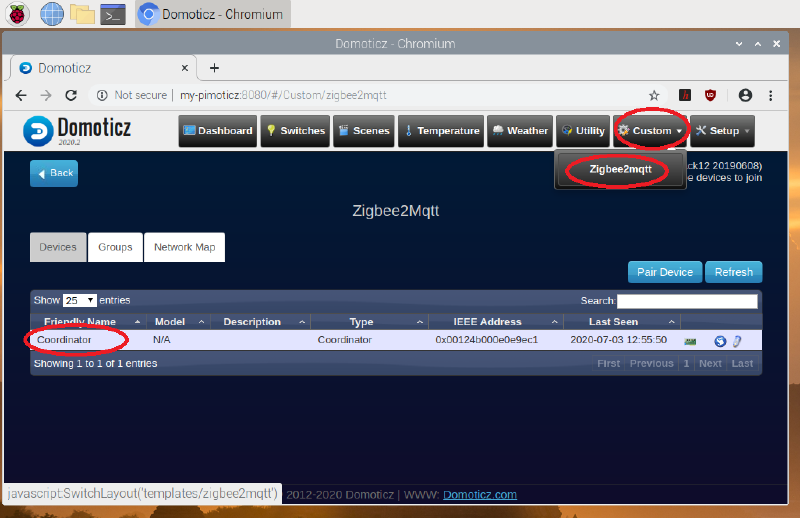
Task: Click the browser forward arrow
Action: pyautogui.click(x=46, y=95)
